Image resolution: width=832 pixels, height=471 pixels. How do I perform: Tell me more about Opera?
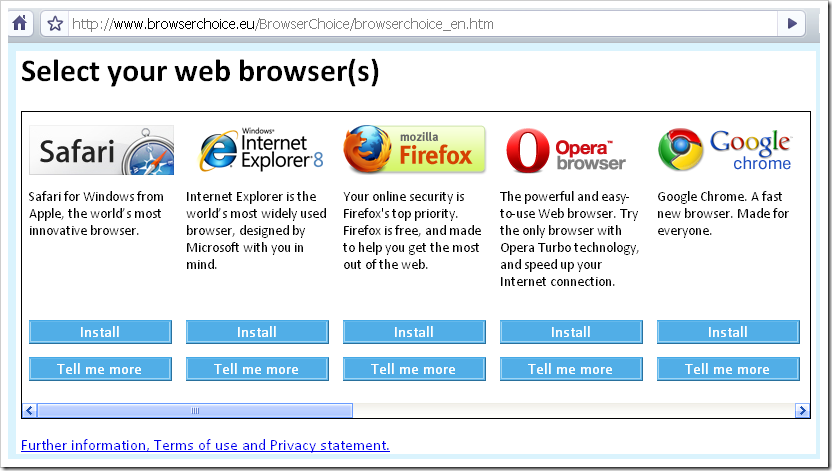point(571,369)
